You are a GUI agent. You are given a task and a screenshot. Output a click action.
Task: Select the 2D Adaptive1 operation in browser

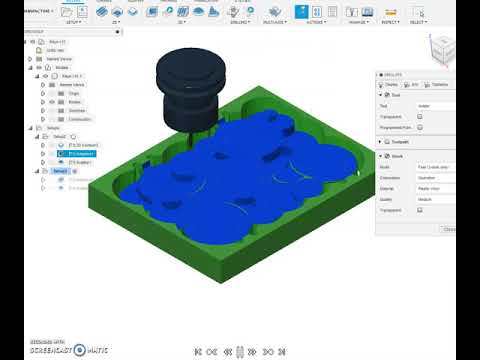click(77, 154)
